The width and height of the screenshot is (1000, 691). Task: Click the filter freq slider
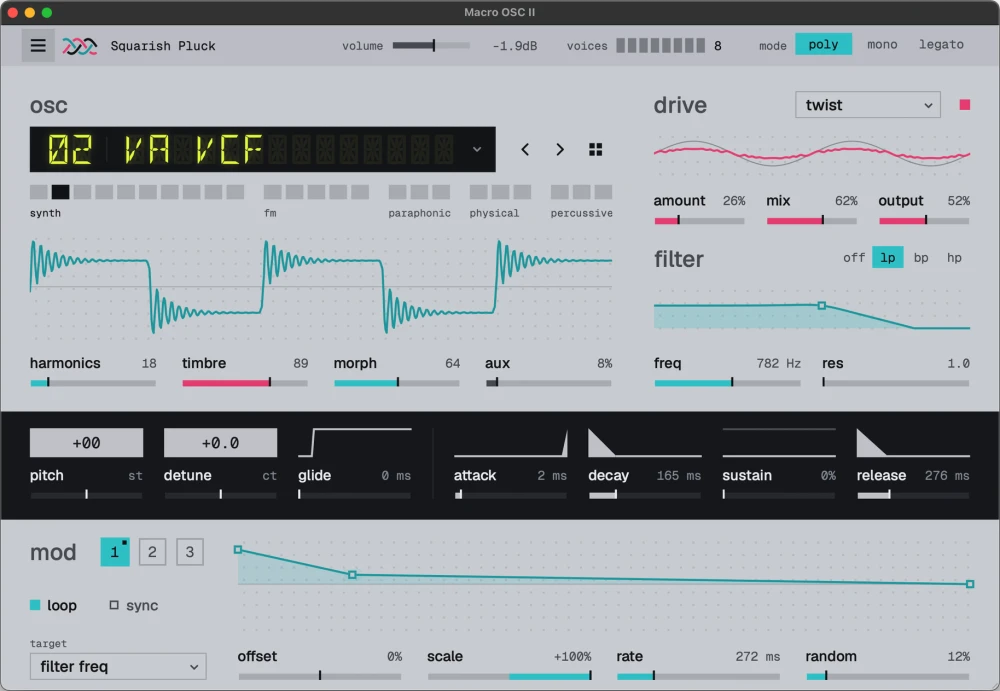click(727, 383)
